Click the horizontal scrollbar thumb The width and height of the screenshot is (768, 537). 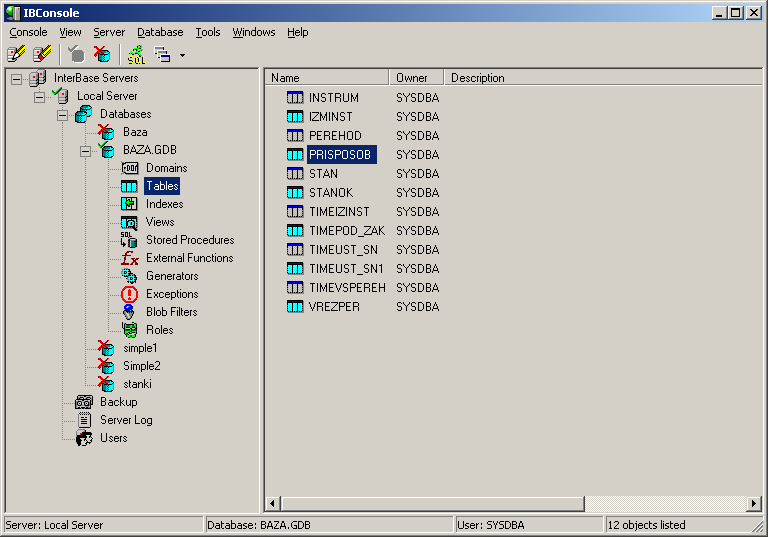(433, 503)
